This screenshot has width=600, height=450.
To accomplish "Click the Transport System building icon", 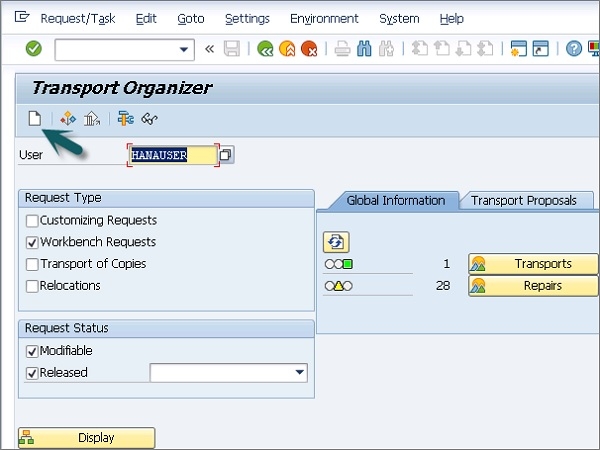I will pyautogui.click(x=92, y=119).
